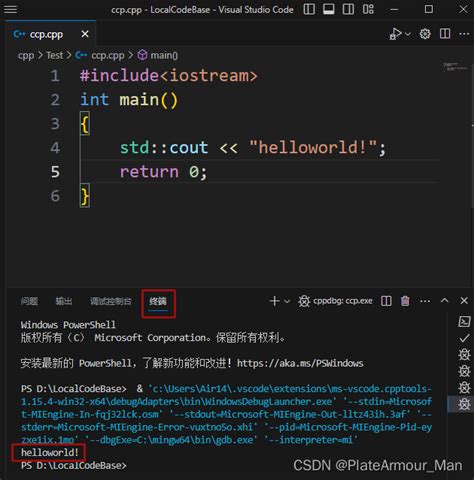Select first cppdbg debug terminal entry
The image size is (474, 480).
click(x=464, y=355)
